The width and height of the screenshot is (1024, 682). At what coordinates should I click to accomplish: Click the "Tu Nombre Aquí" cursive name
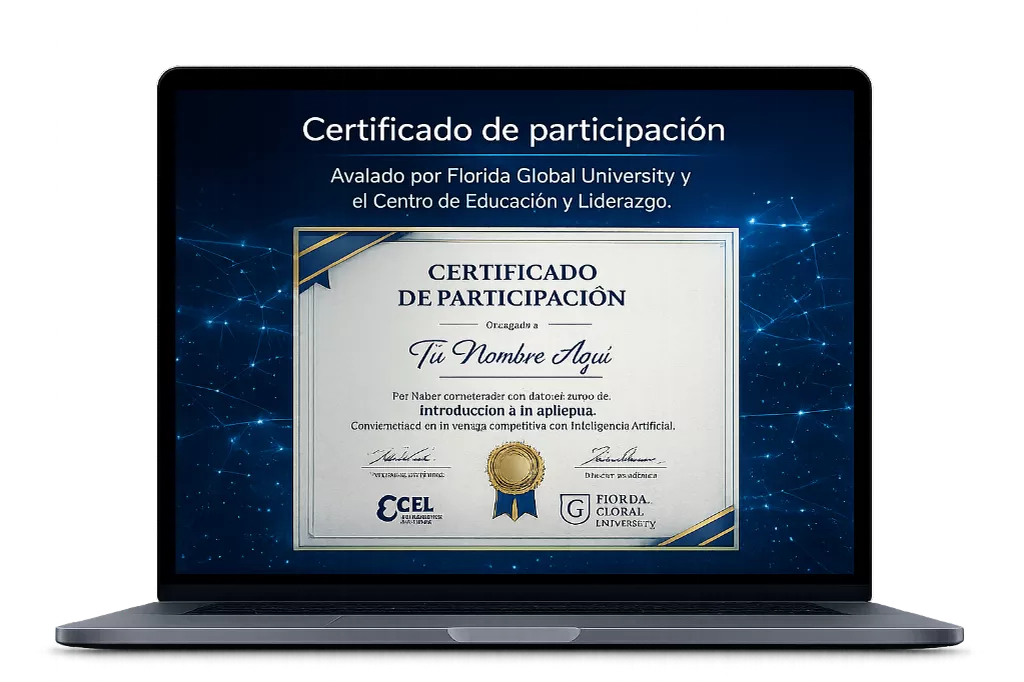click(x=511, y=354)
